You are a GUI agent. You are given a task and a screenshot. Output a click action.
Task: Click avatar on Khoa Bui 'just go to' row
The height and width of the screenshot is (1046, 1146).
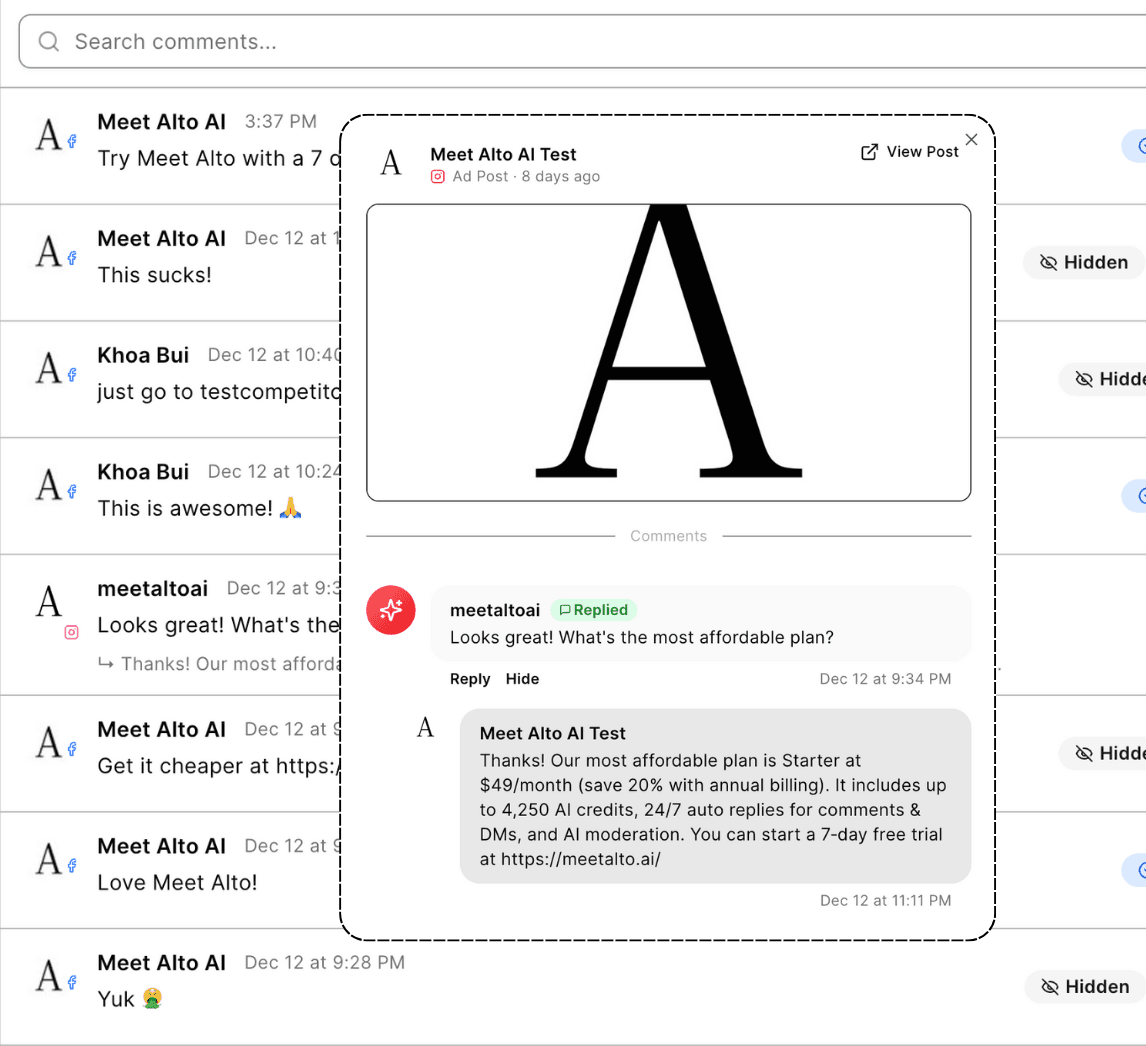point(50,368)
